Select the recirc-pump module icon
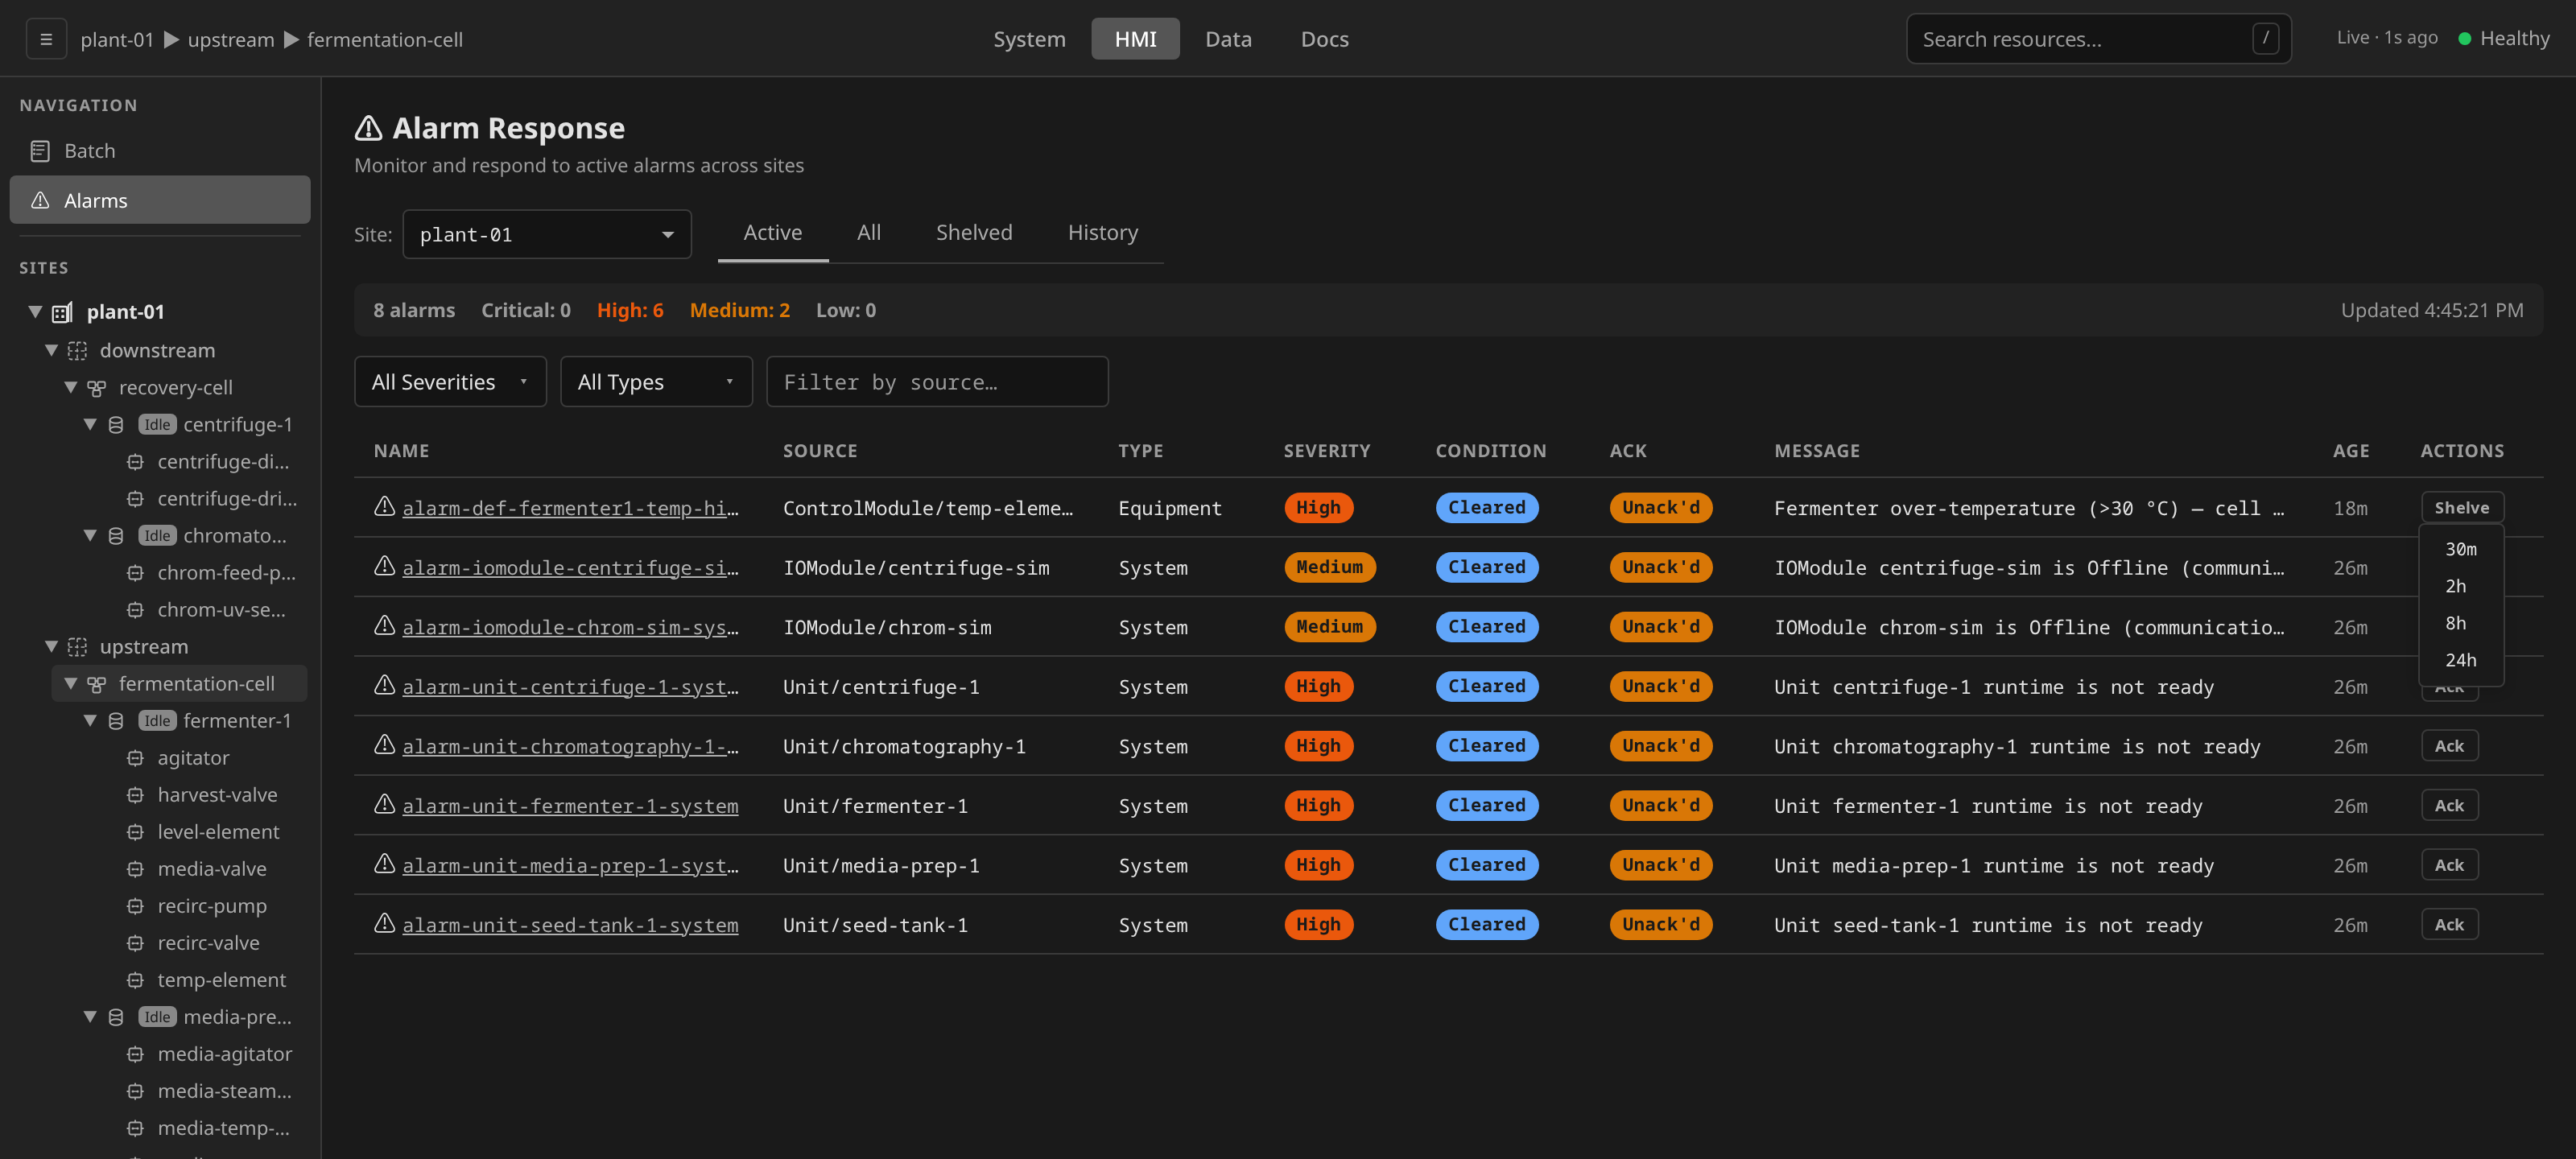 point(135,905)
